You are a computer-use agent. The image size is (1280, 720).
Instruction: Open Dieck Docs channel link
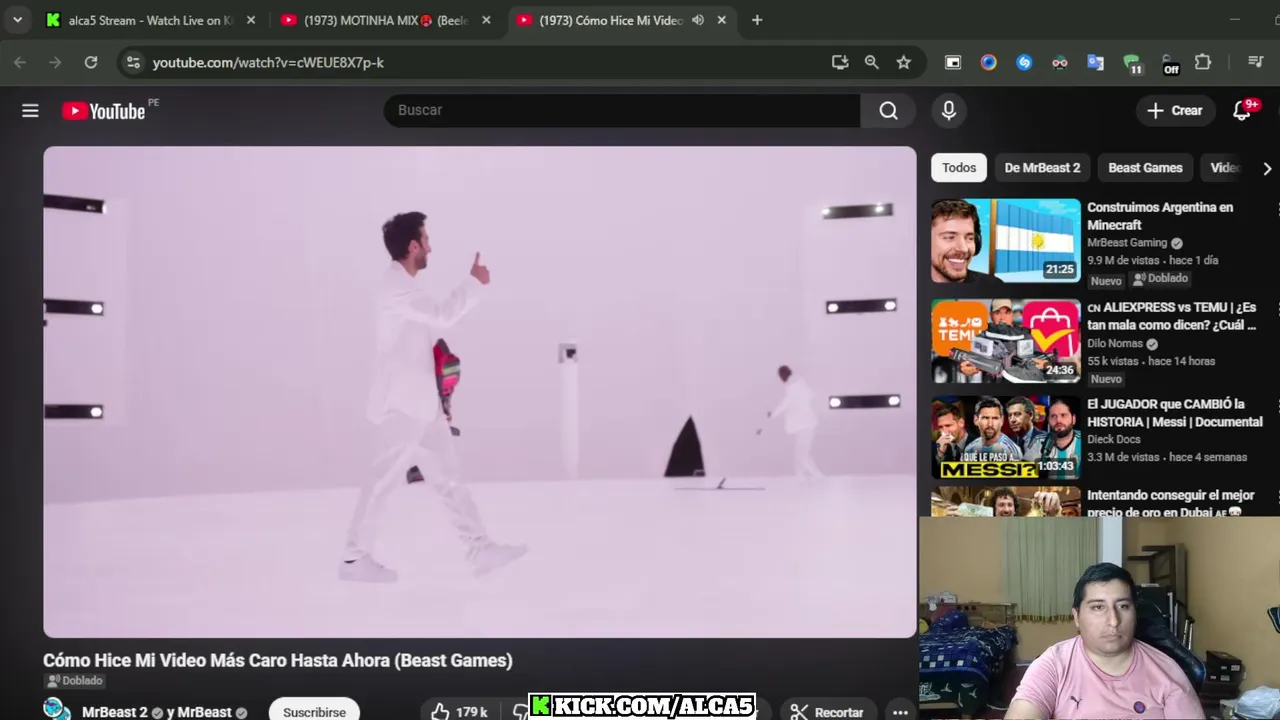tap(1114, 439)
